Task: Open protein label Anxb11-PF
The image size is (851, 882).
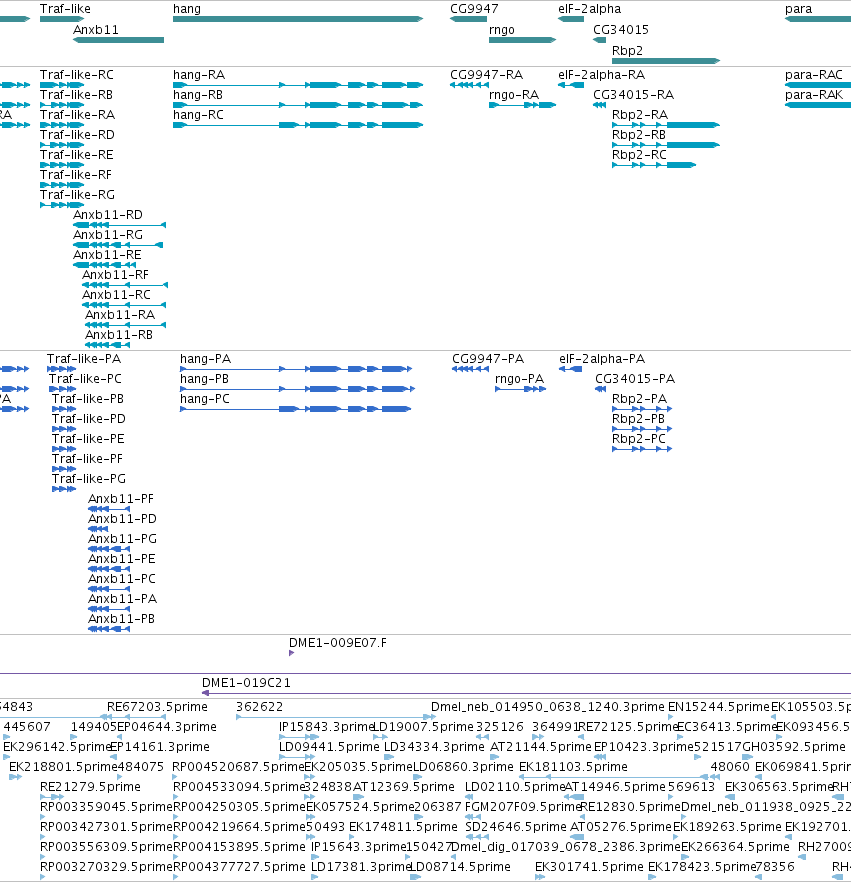Action: [x=121, y=499]
